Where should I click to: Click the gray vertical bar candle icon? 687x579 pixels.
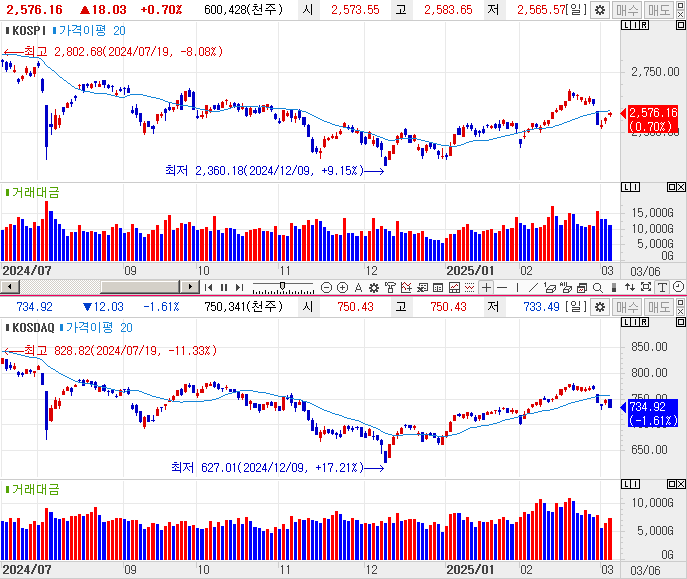pyautogui.click(x=614, y=287)
